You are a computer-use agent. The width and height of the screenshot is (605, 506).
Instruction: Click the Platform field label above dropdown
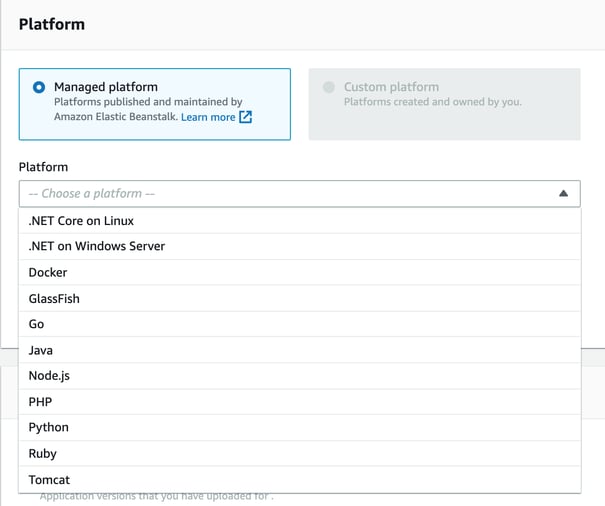pos(43,167)
